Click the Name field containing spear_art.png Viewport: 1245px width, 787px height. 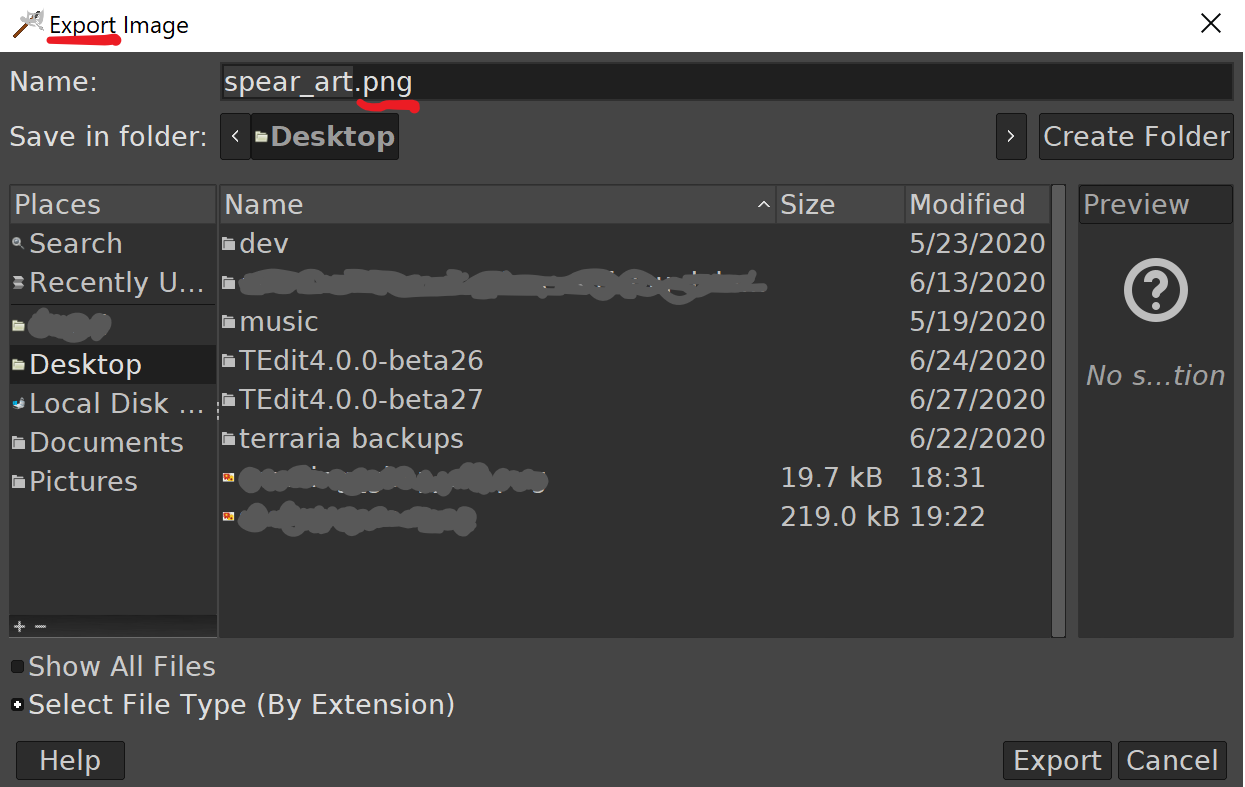[725, 82]
